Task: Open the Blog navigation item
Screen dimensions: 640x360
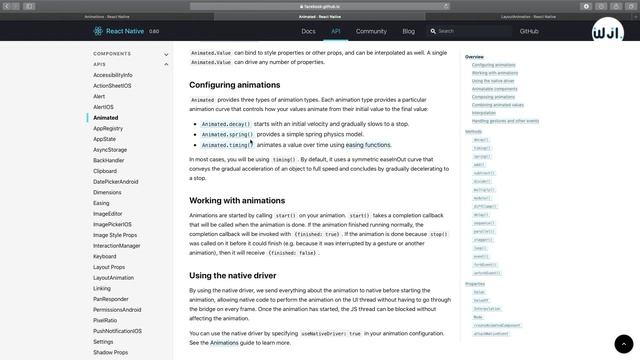Action: (x=408, y=31)
